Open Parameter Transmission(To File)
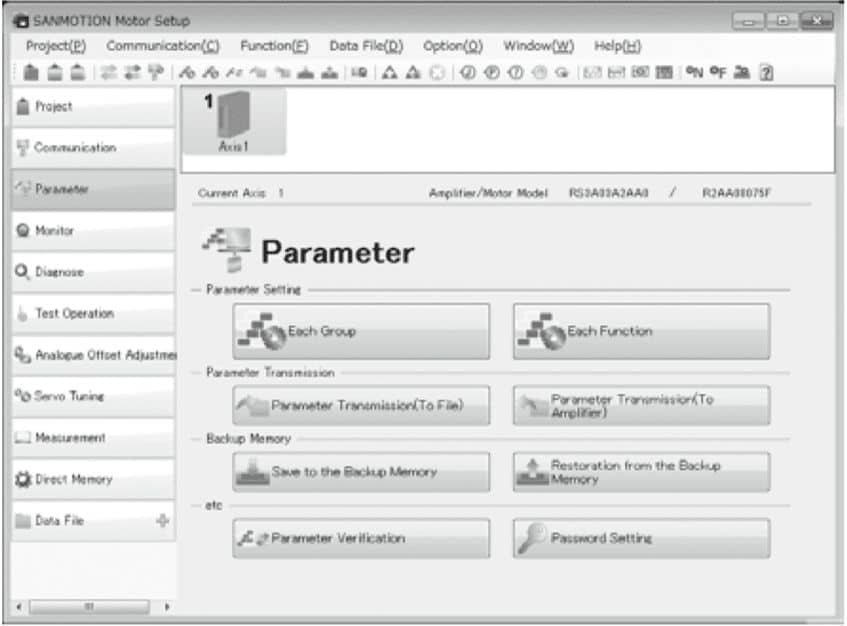Screen dimensions: 847x626 (361, 405)
